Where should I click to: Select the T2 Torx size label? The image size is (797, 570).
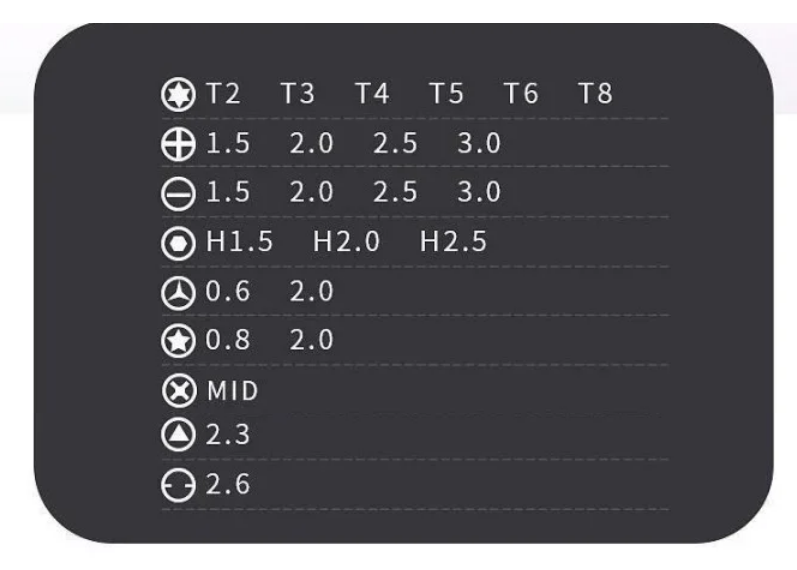click(223, 94)
